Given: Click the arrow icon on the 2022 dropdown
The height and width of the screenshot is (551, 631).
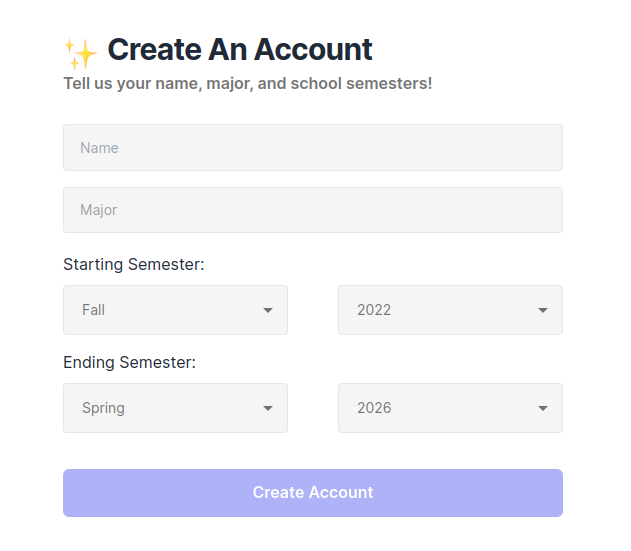Looking at the screenshot, I should [x=543, y=310].
